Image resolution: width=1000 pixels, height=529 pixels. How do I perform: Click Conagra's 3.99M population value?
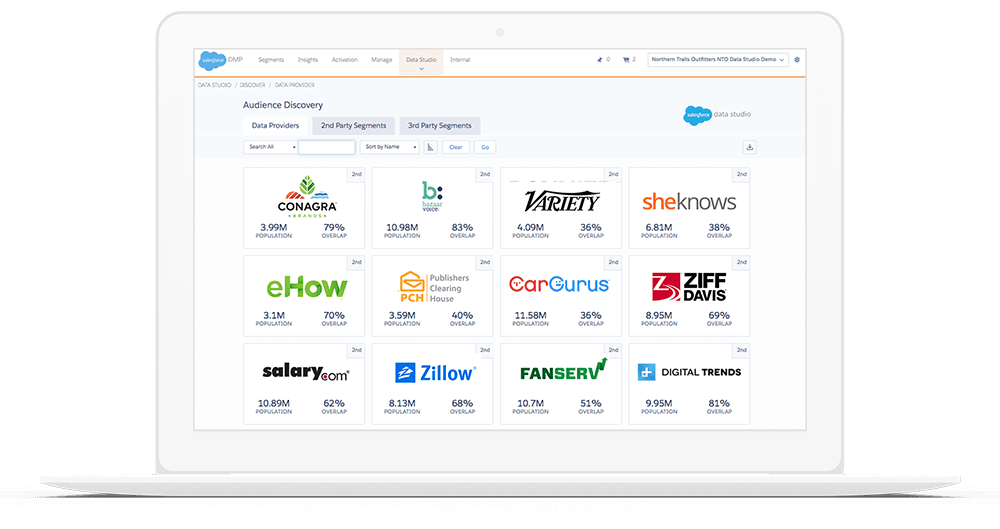(274, 227)
